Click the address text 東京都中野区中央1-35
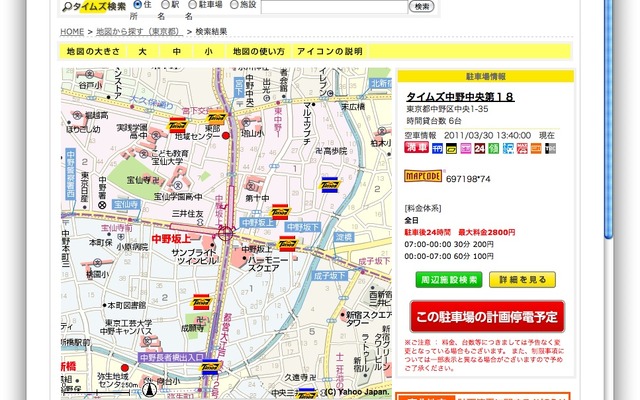This screenshot has height=400, width=640. [447, 109]
